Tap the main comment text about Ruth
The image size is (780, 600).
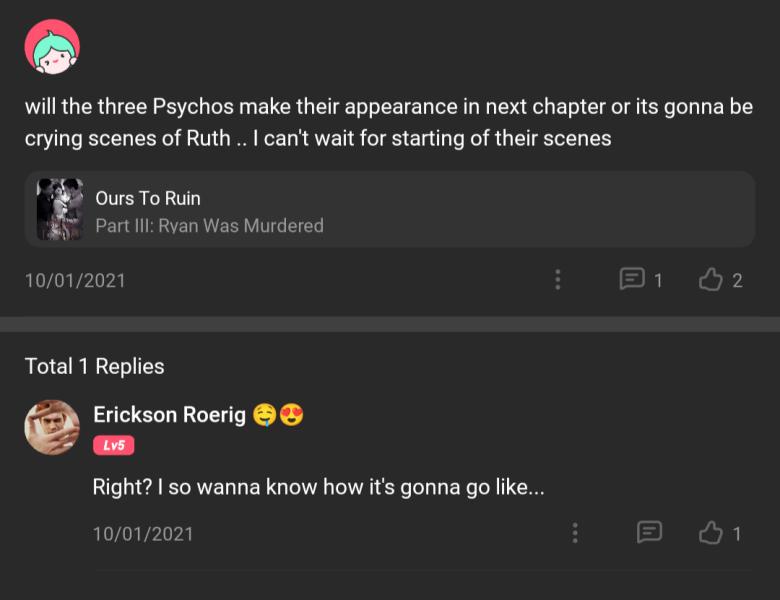(x=388, y=122)
